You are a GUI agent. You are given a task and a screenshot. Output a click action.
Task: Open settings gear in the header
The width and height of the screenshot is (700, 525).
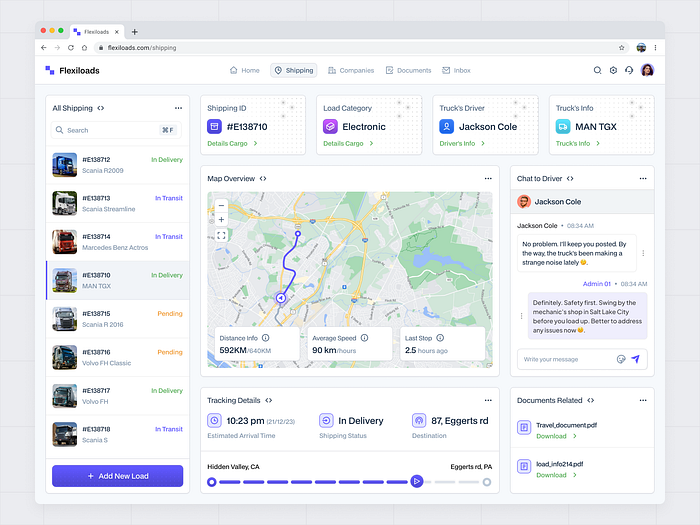click(x=613, y=71)
